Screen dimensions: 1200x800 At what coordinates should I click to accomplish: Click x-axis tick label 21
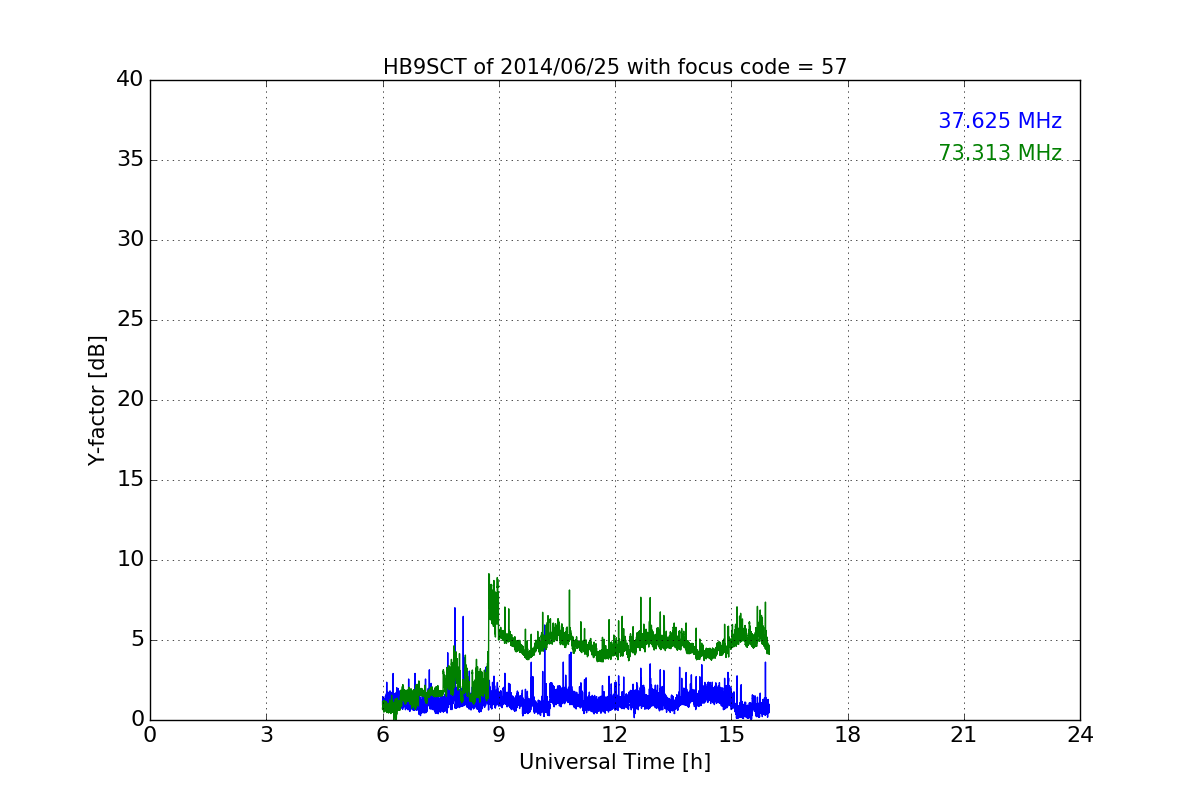964,735
